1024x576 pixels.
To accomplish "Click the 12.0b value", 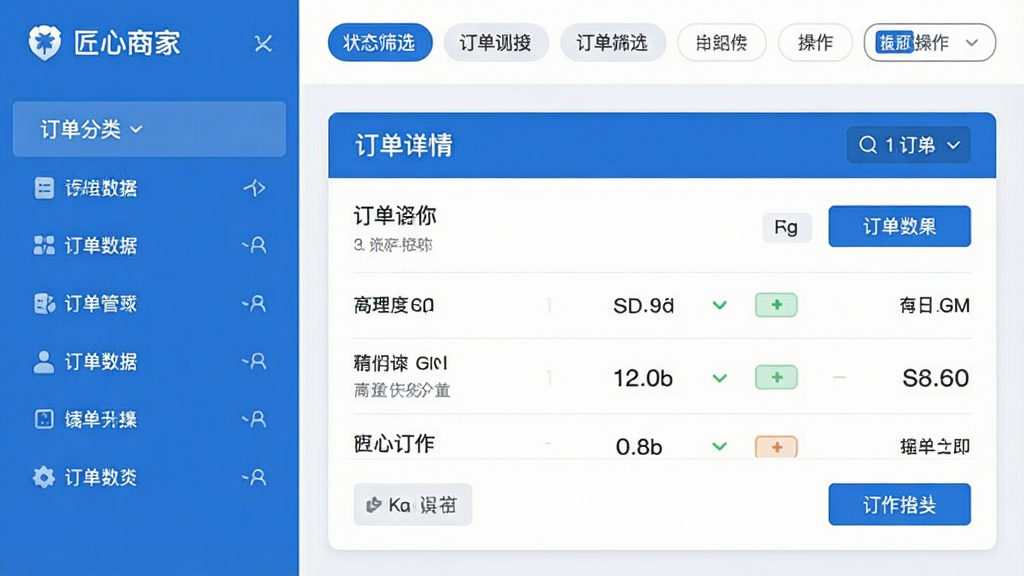I will pyautogui.click(x=643, y=378).
